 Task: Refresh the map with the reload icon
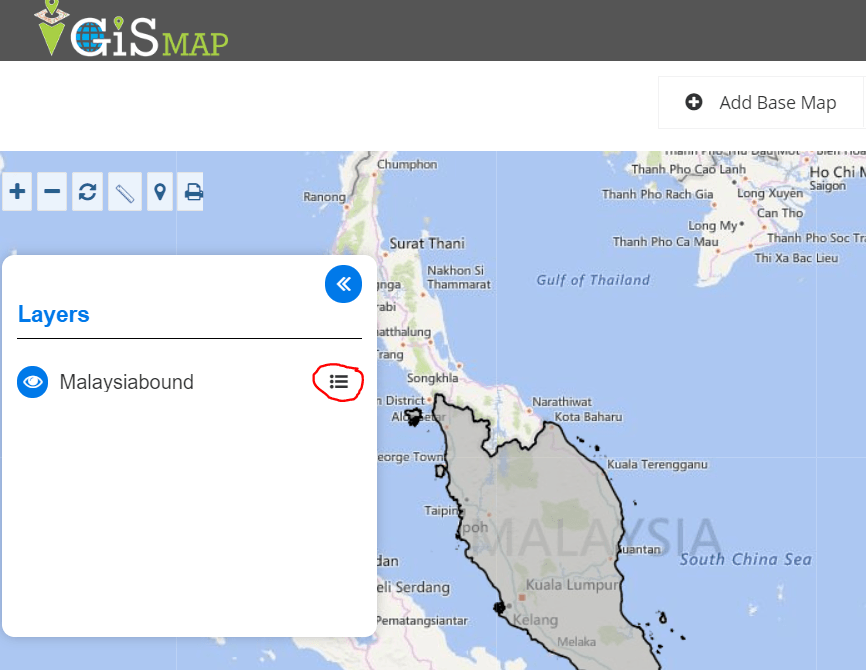[x=87, y=192]
